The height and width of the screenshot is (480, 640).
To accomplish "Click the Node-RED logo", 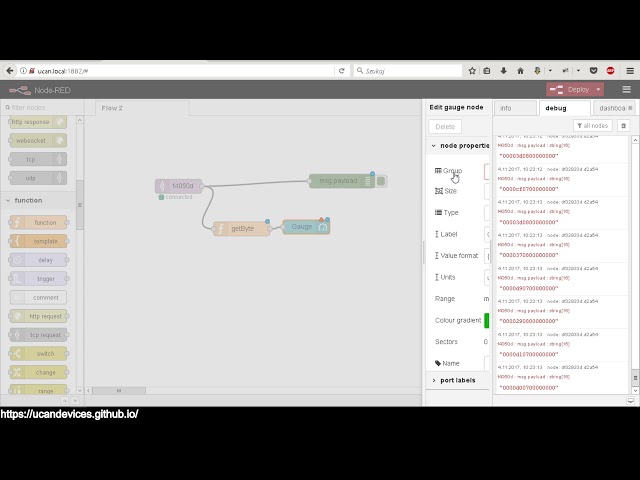I will click(40, 90).
